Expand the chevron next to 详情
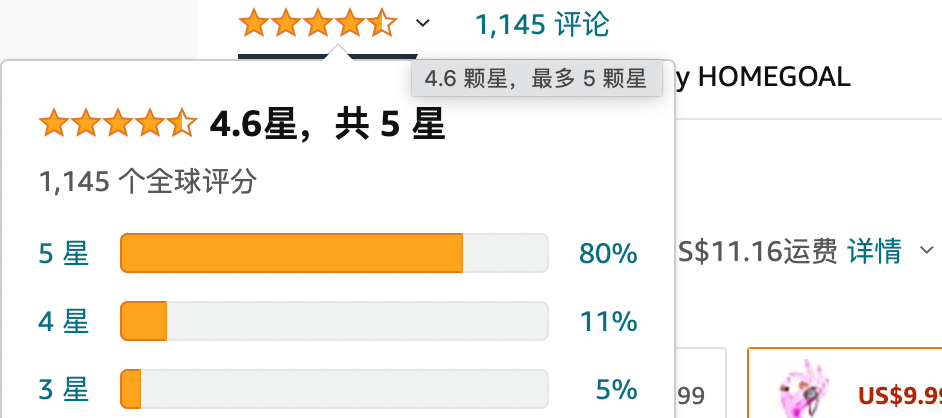 pyautogui.click(x=928, y=249)
